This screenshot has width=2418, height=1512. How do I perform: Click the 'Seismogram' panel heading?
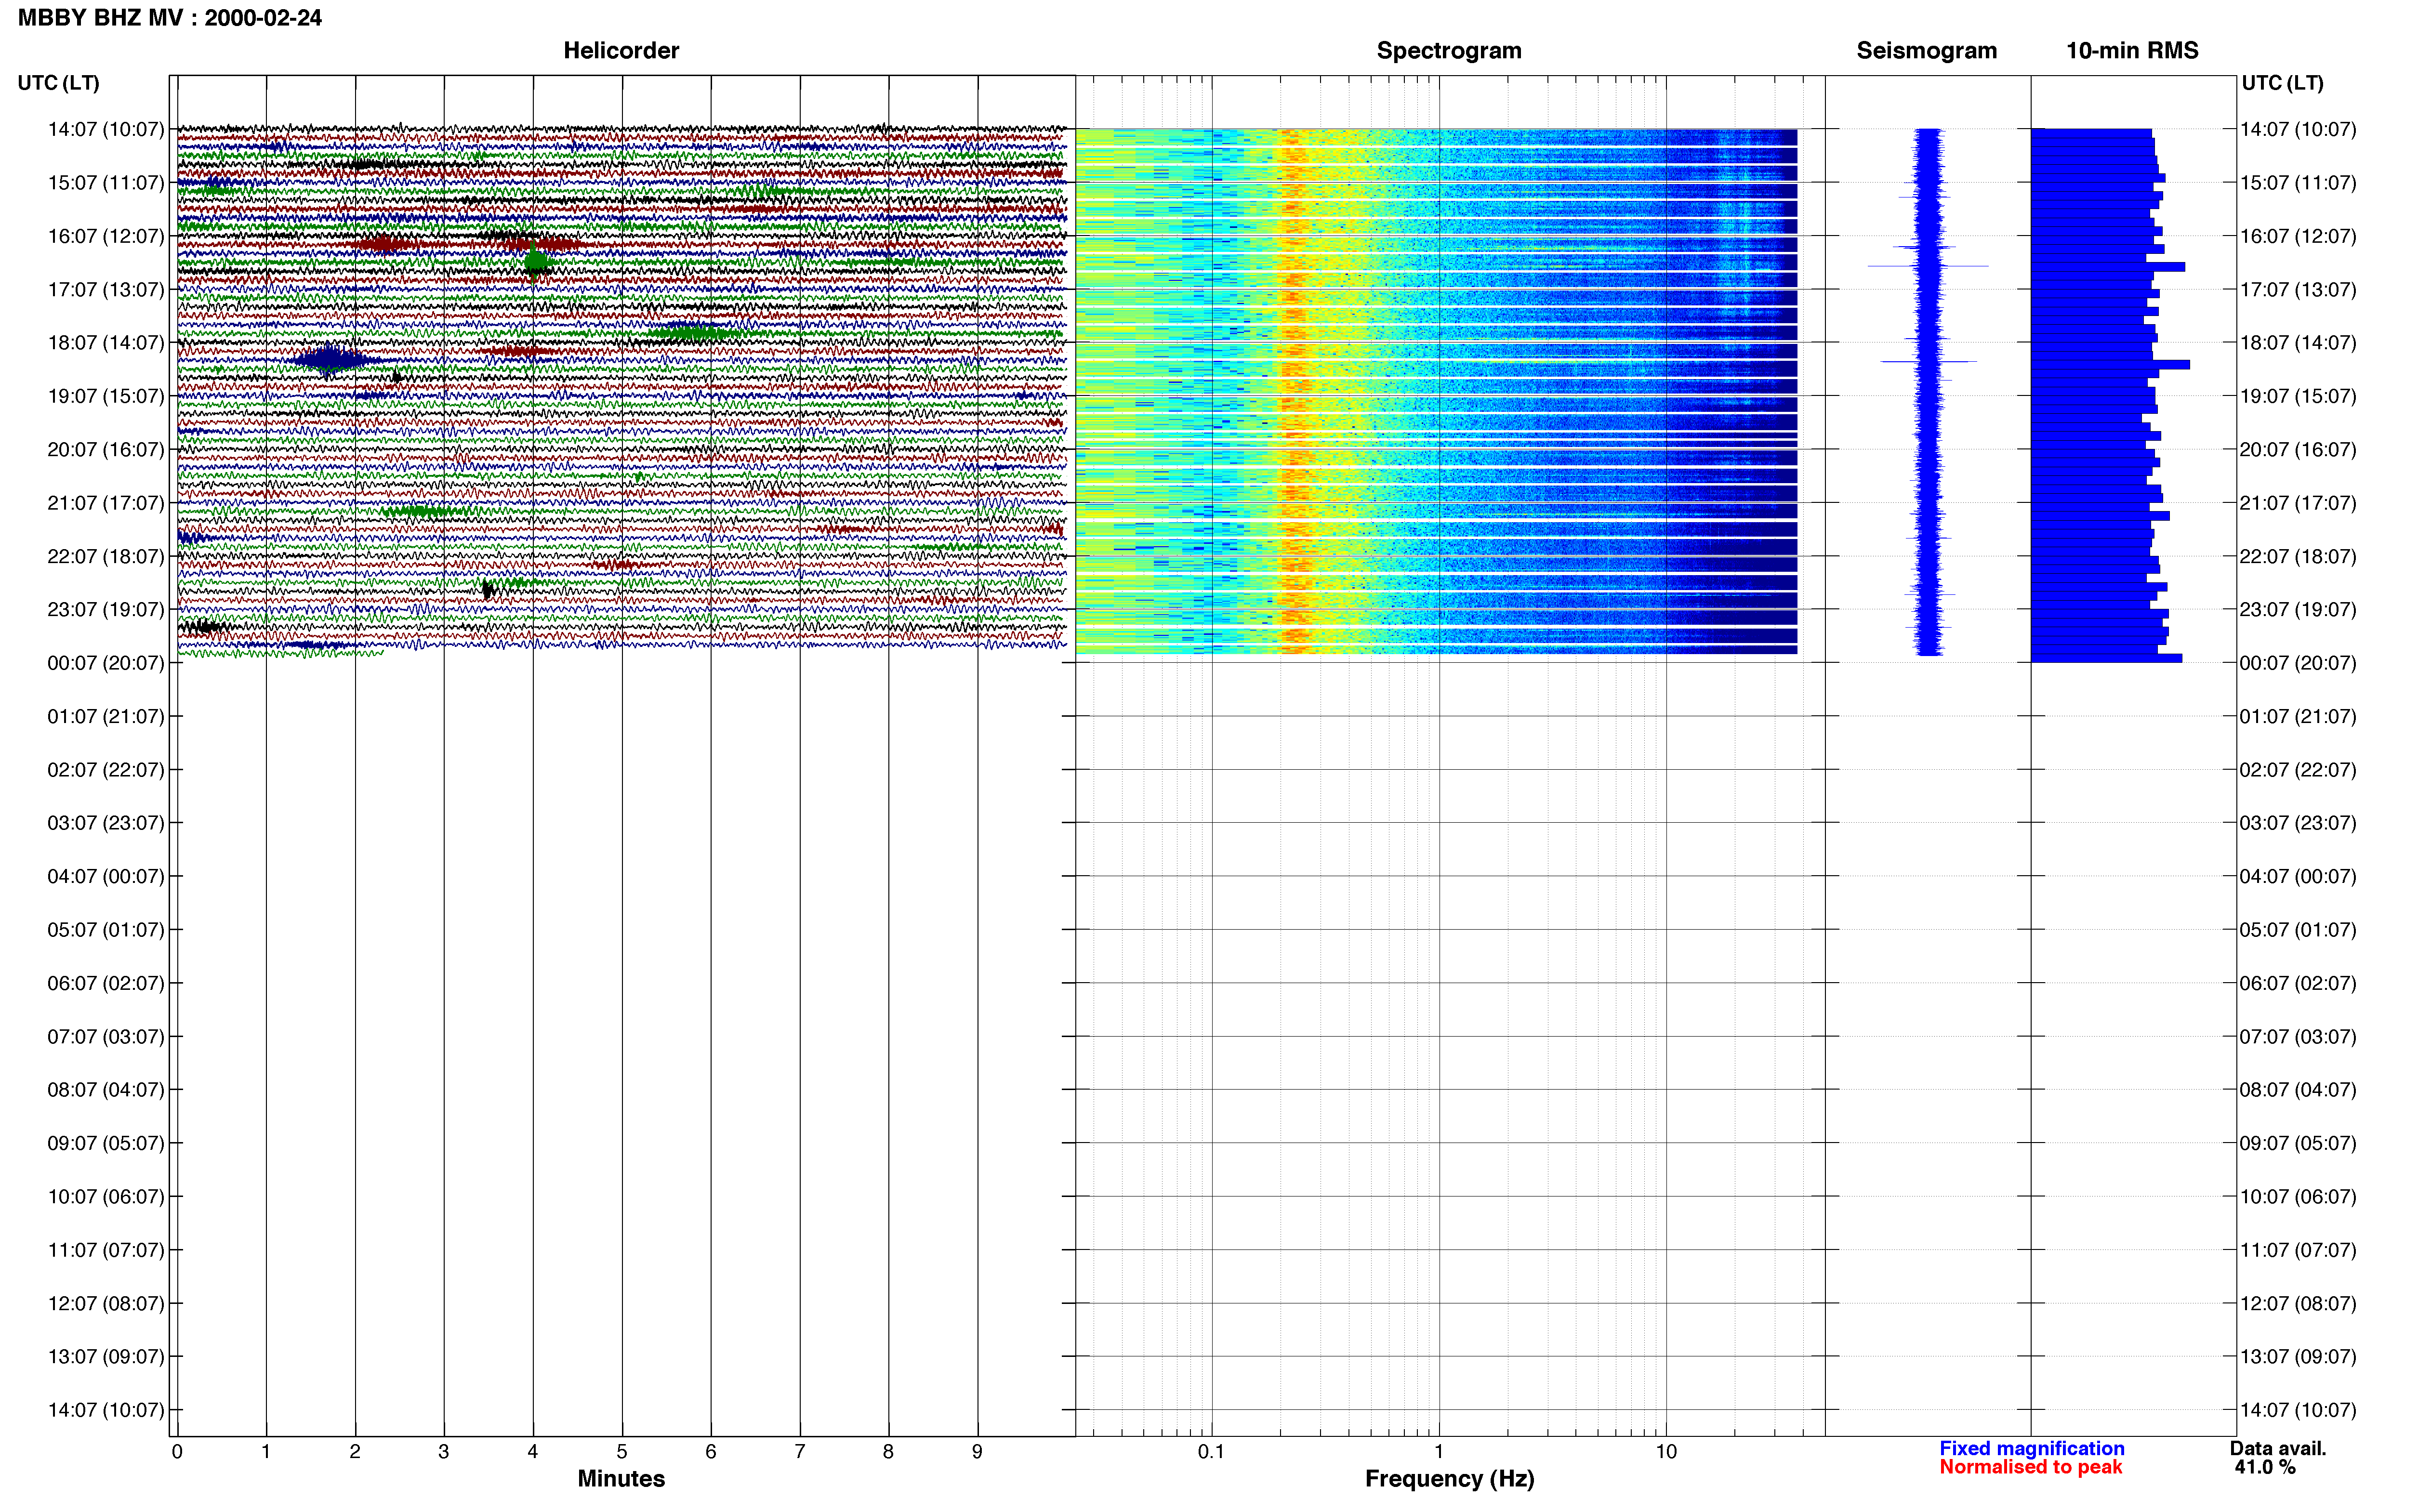pos(1926,50)
